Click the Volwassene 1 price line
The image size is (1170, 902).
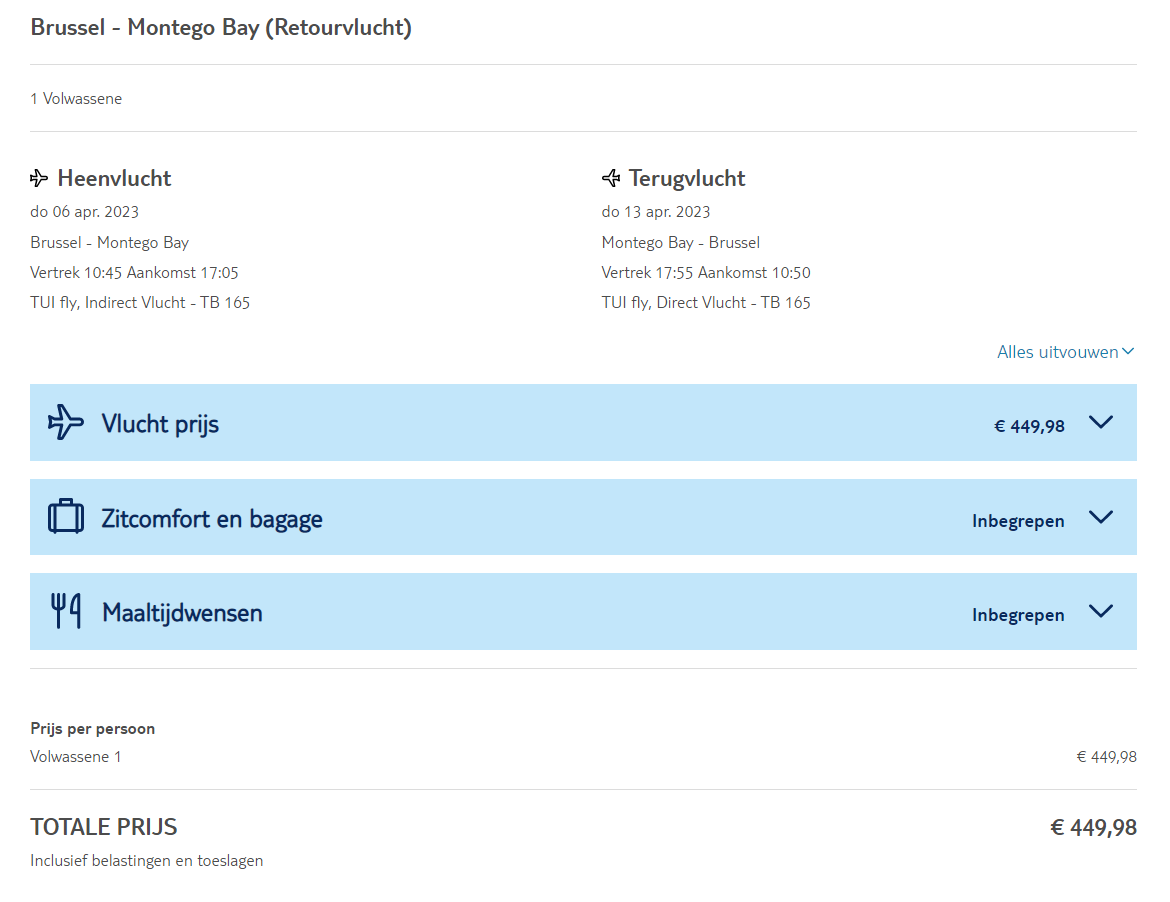tap(76, 757)
